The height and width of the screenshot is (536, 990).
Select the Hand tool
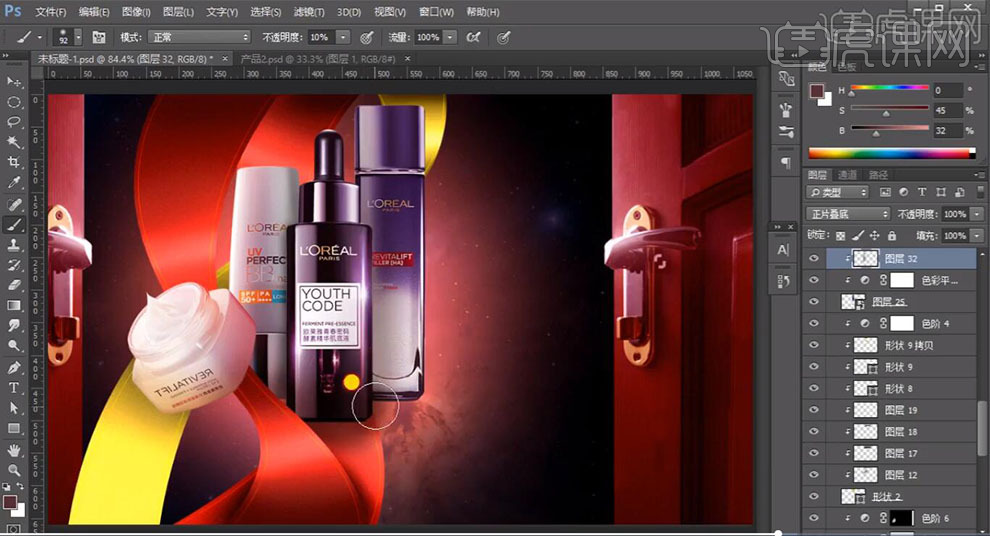point(13,450)
